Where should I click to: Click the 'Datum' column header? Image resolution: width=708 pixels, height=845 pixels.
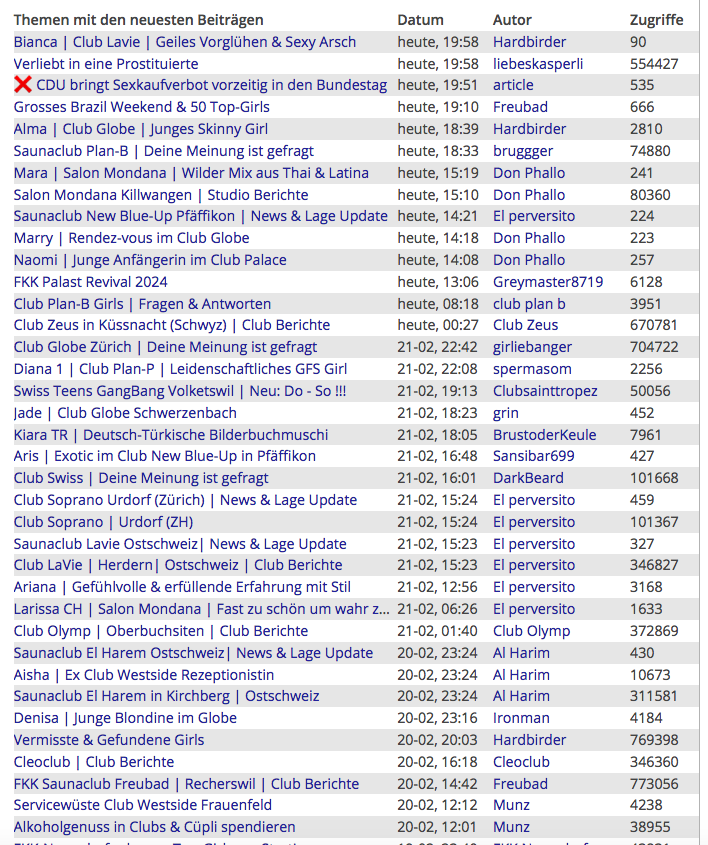(420, 20)
